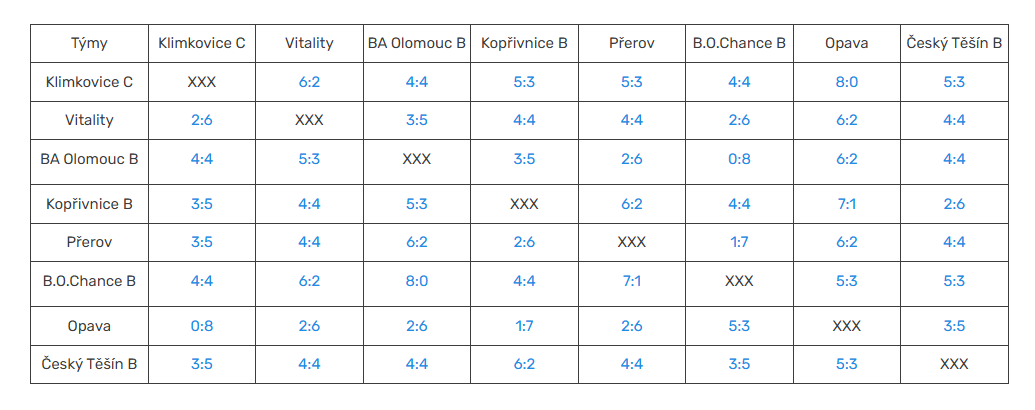This screenshot has width=1035, height=410.
Task: Click Kopřivnice B vs Český Těšín B 2:6 result
Action: 953,204
